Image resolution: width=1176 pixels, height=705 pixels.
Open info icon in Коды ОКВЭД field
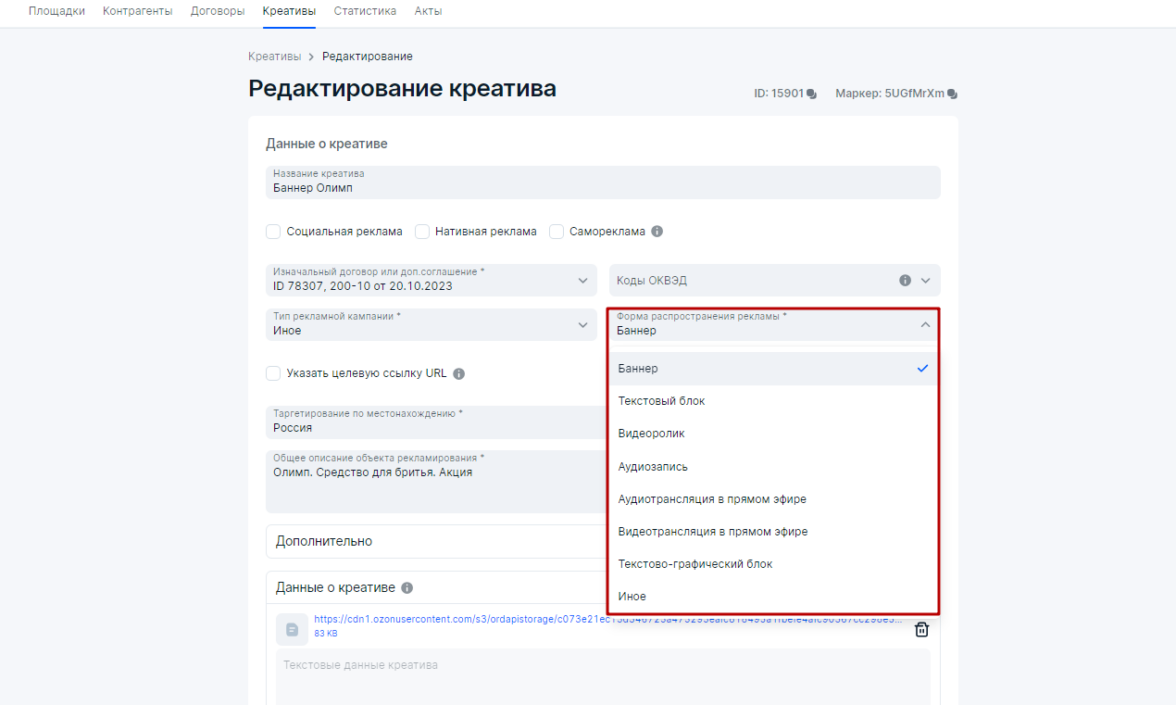pos(905,280)
